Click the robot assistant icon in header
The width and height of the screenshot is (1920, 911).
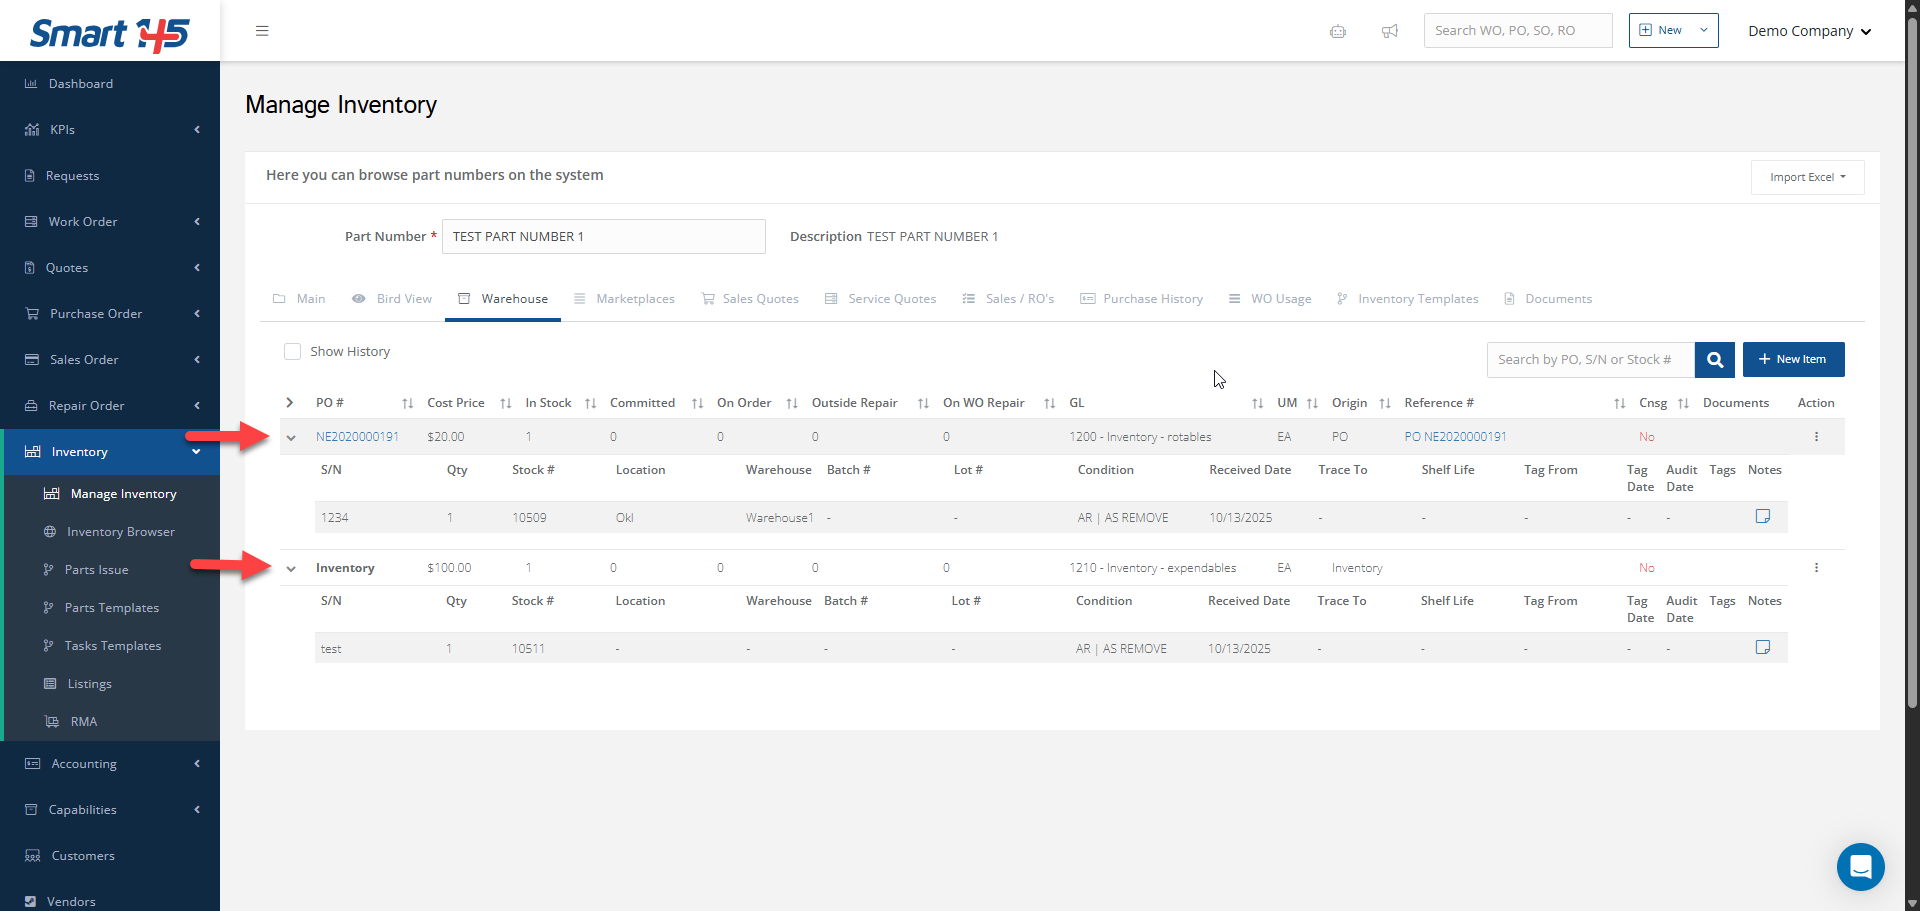[1337, 31]
